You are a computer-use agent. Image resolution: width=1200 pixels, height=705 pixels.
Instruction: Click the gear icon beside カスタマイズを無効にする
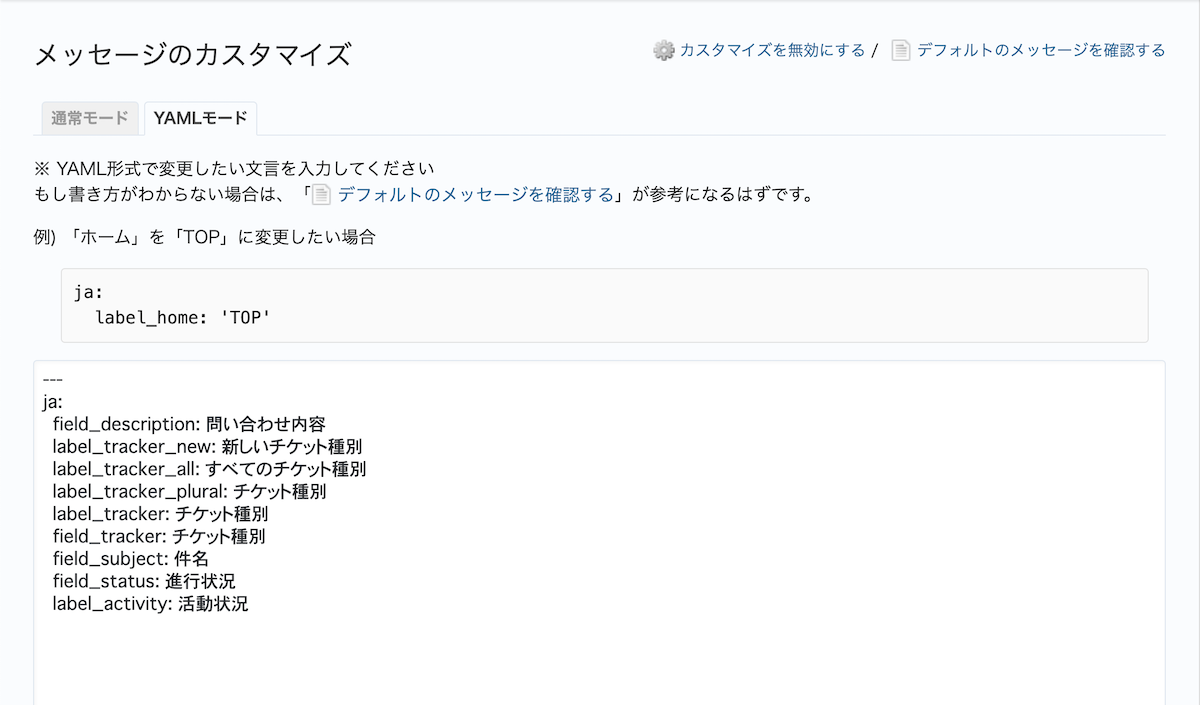pyautogui.click(x=664, y=50)
